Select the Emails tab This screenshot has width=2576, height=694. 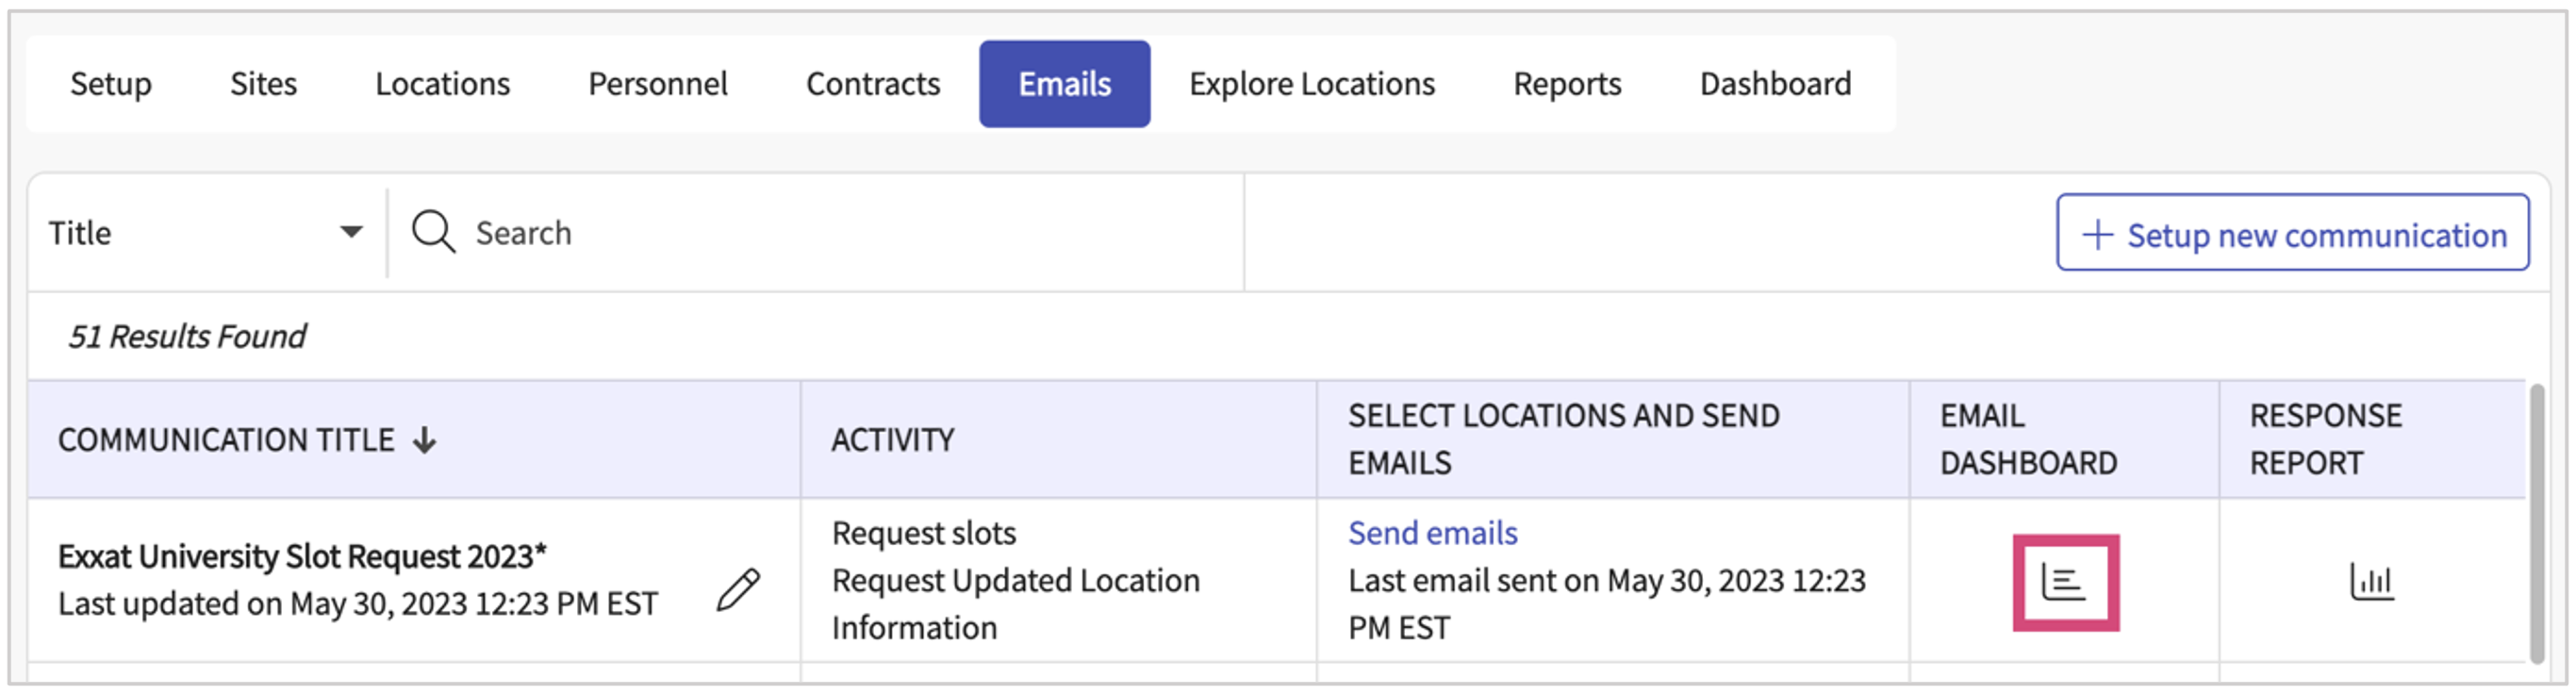click(1064, 84)
